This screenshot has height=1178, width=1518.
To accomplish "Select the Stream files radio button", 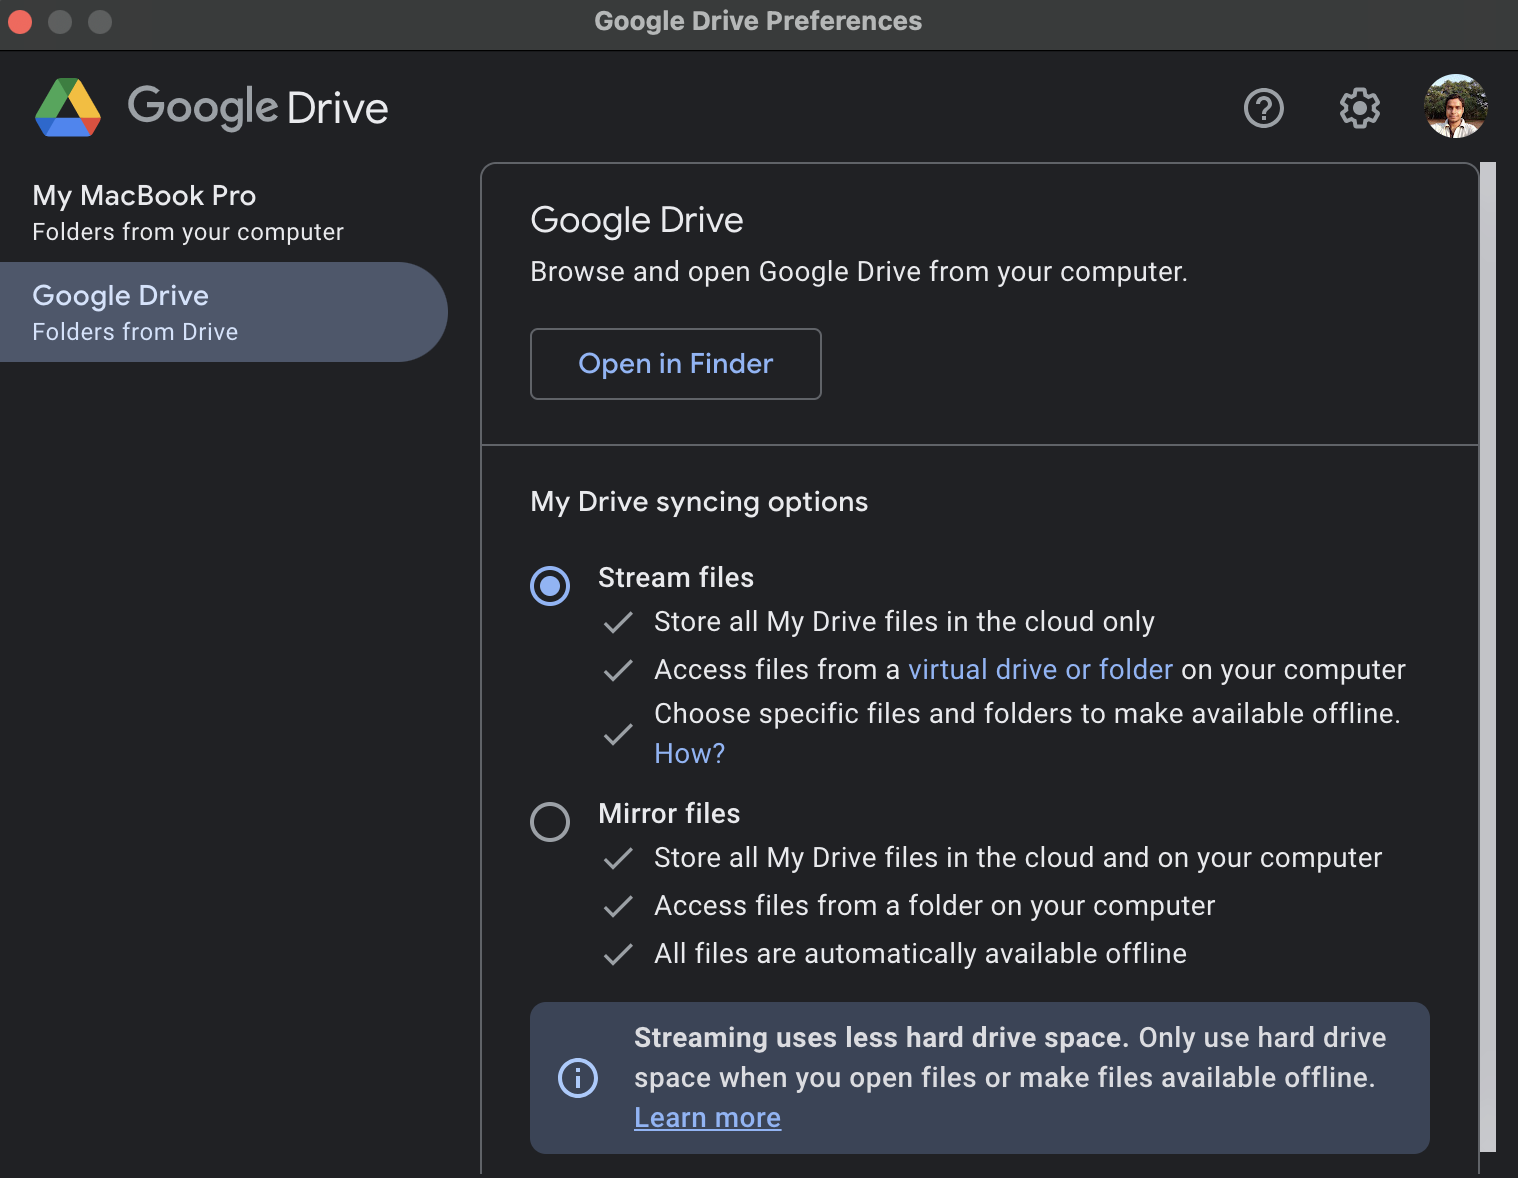I will click(550, 586).
